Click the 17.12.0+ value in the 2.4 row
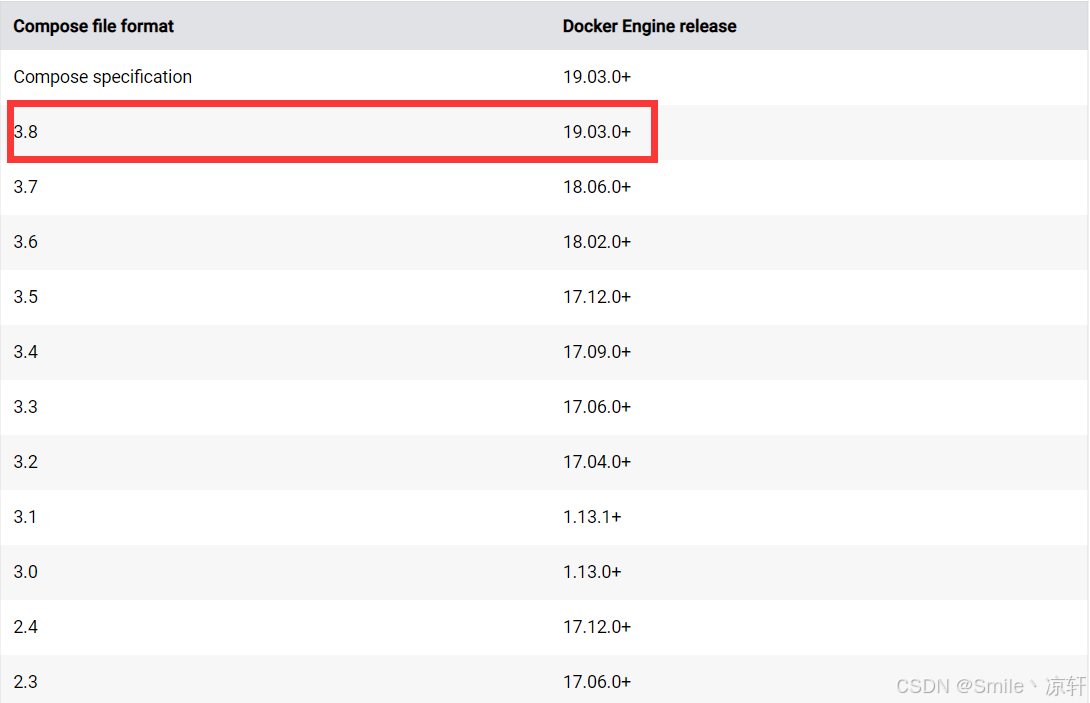 pos(596,627)
